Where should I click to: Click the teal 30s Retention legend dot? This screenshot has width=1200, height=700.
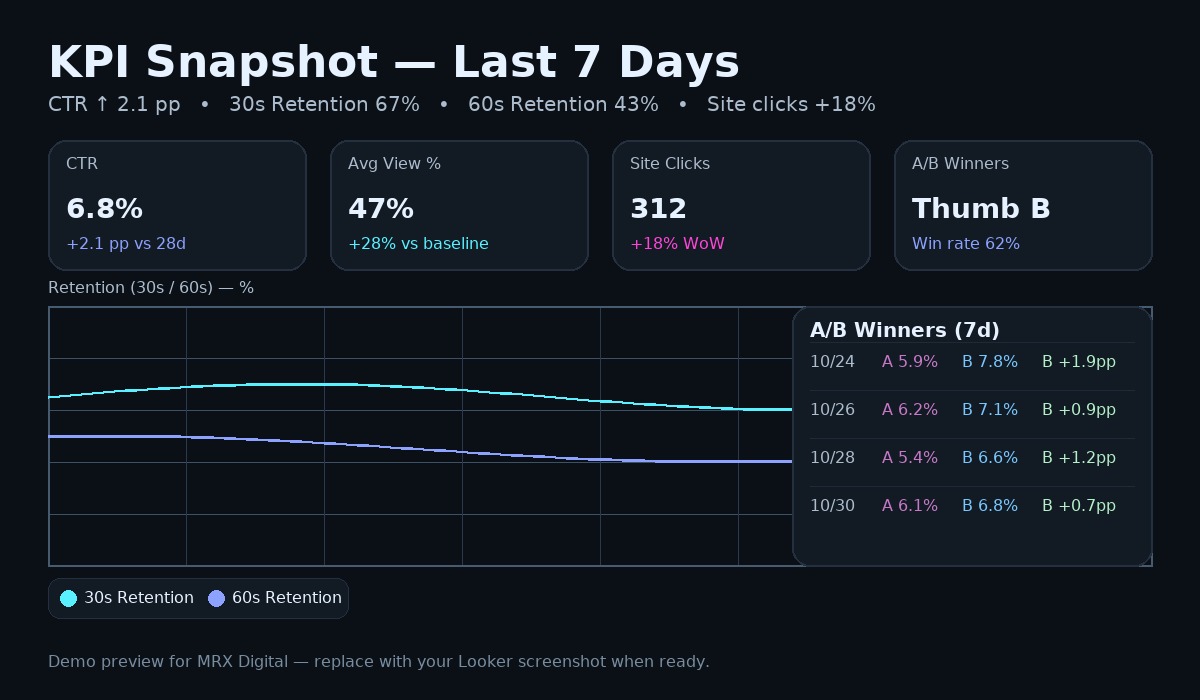point(68,597)
